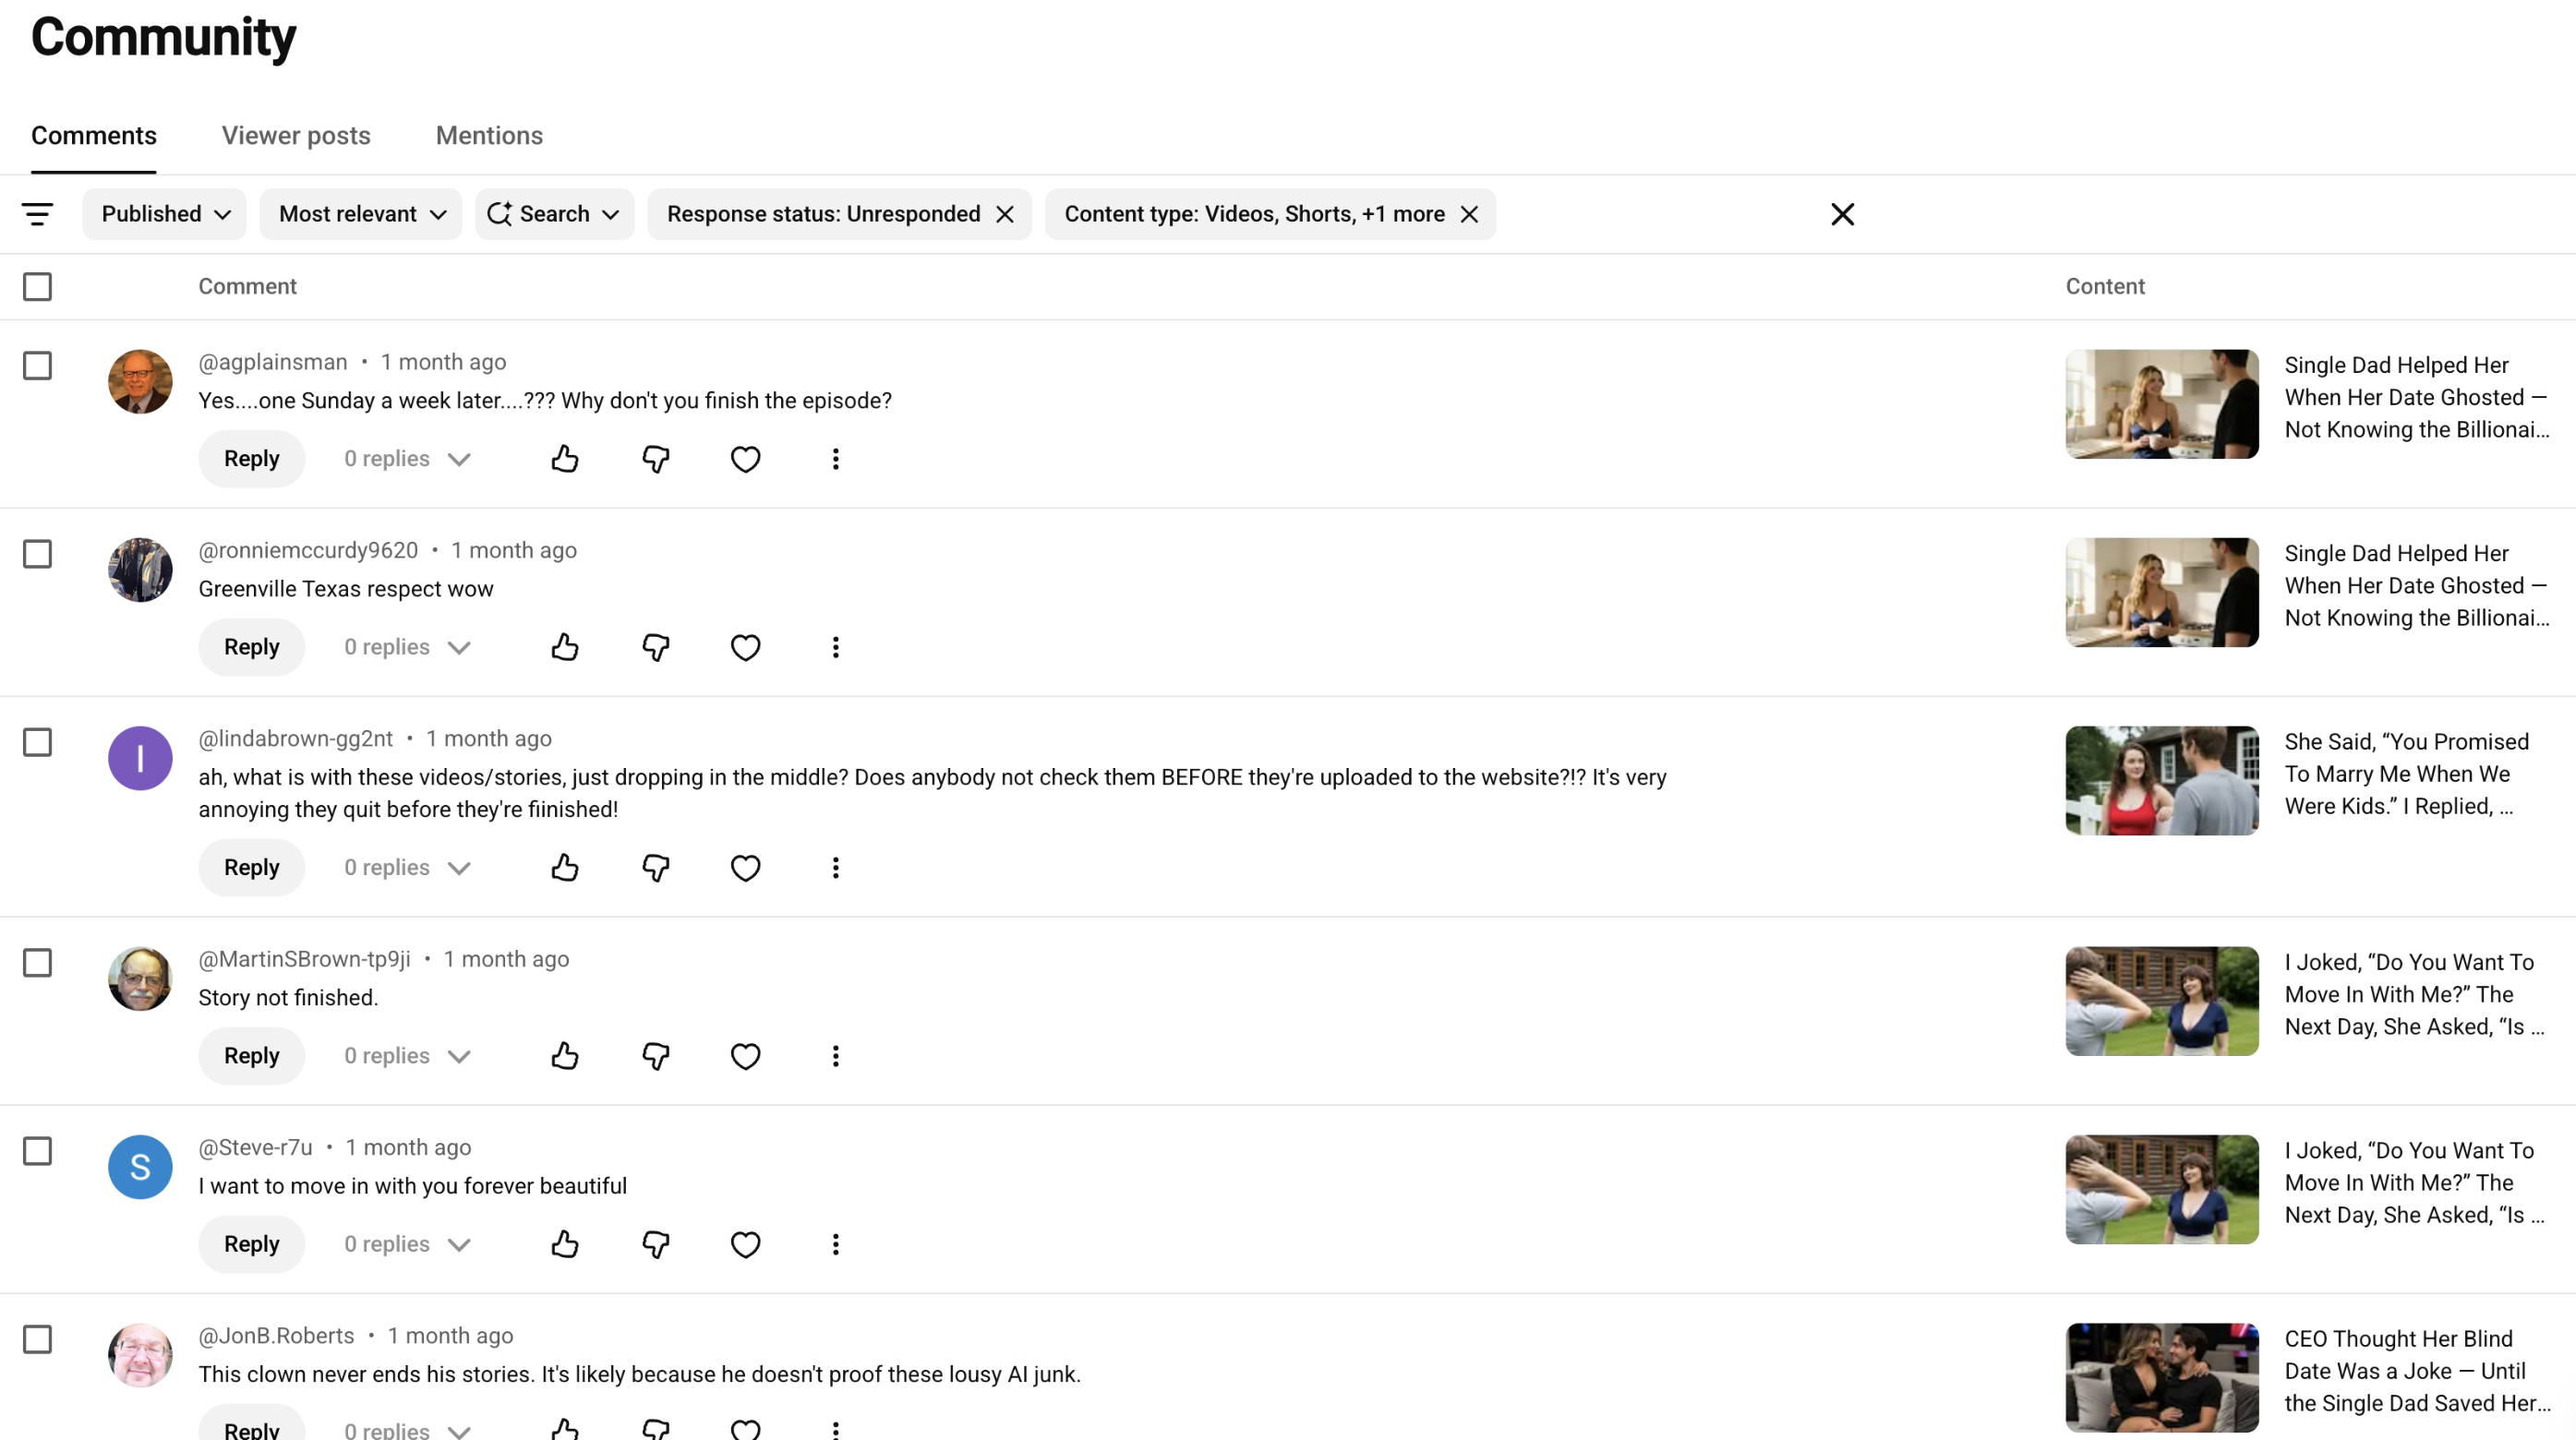Remove the Response status: Unresponded filter
This screenshot has width=2576, height=1440.
[1005, 214]
